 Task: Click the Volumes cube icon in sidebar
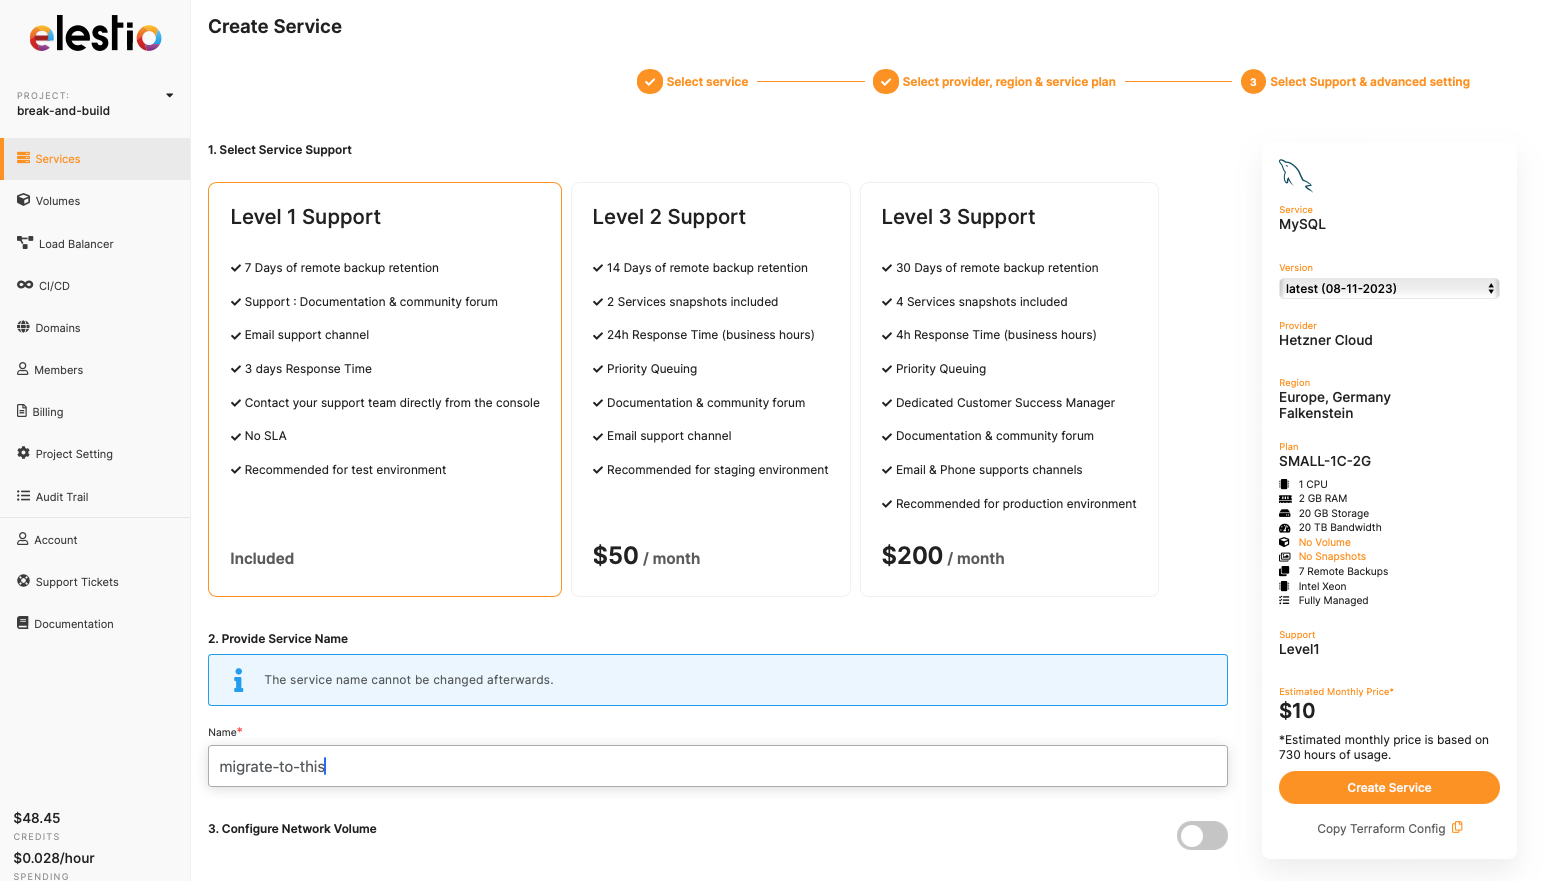pos(23,200)
